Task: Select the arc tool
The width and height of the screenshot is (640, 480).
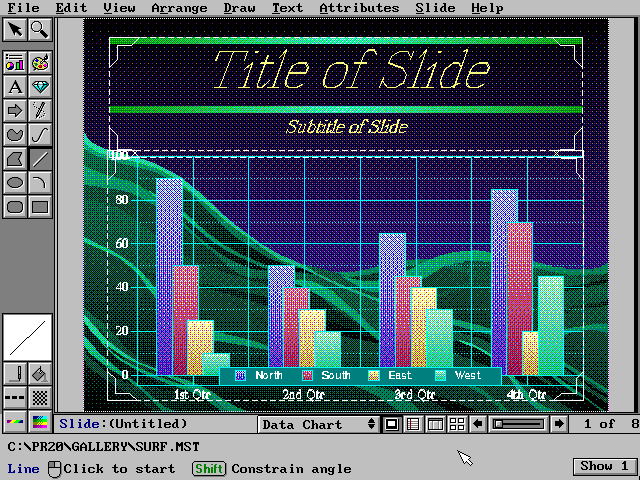Action: pos(40,183)
